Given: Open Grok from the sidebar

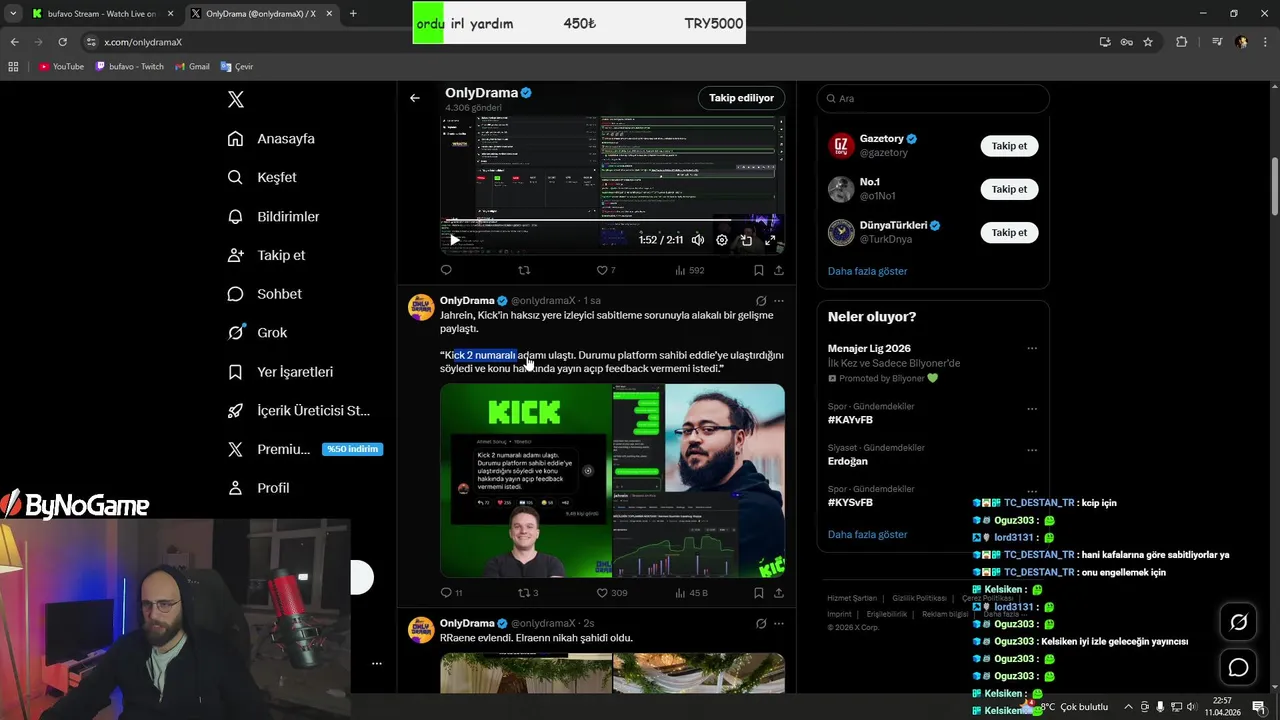Looking at the screenshot, I should pos(257,333).
